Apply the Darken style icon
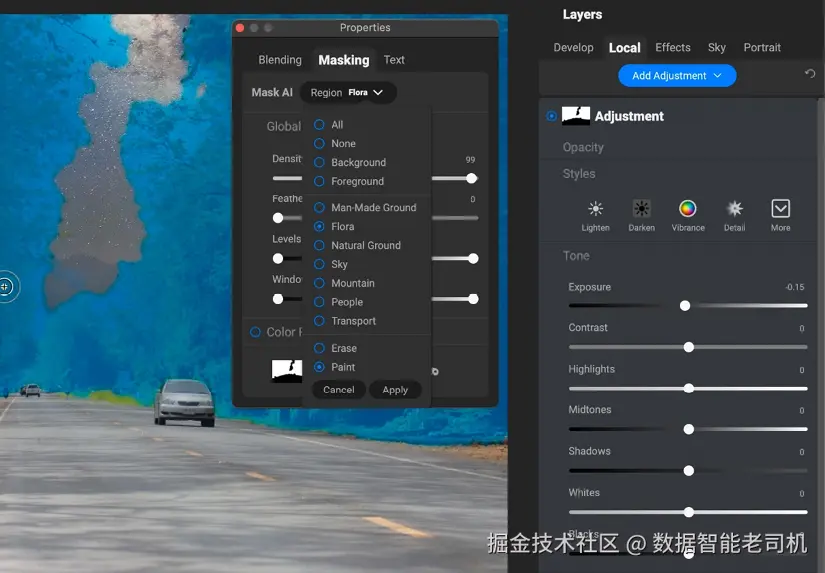The height and width of the screenshot is (573, 825). (641, 209)
